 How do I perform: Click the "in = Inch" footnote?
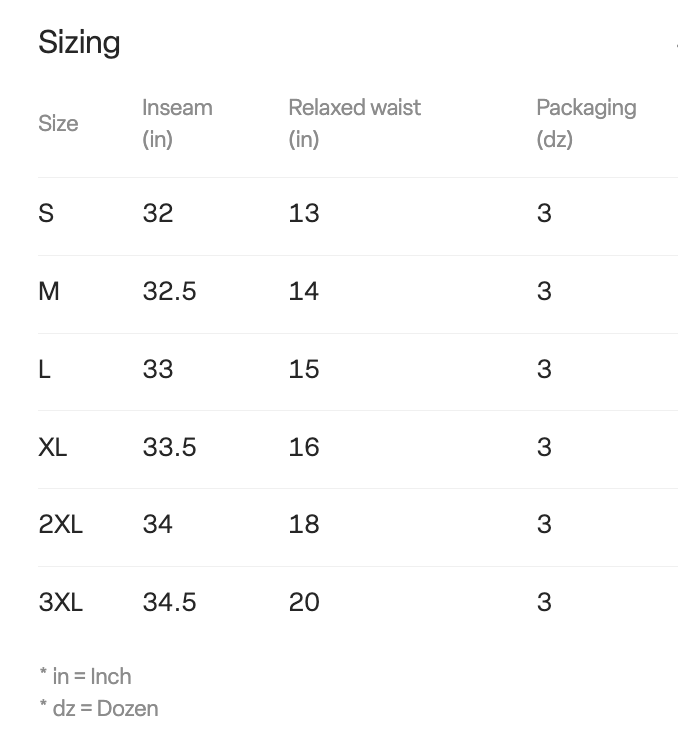85,677
